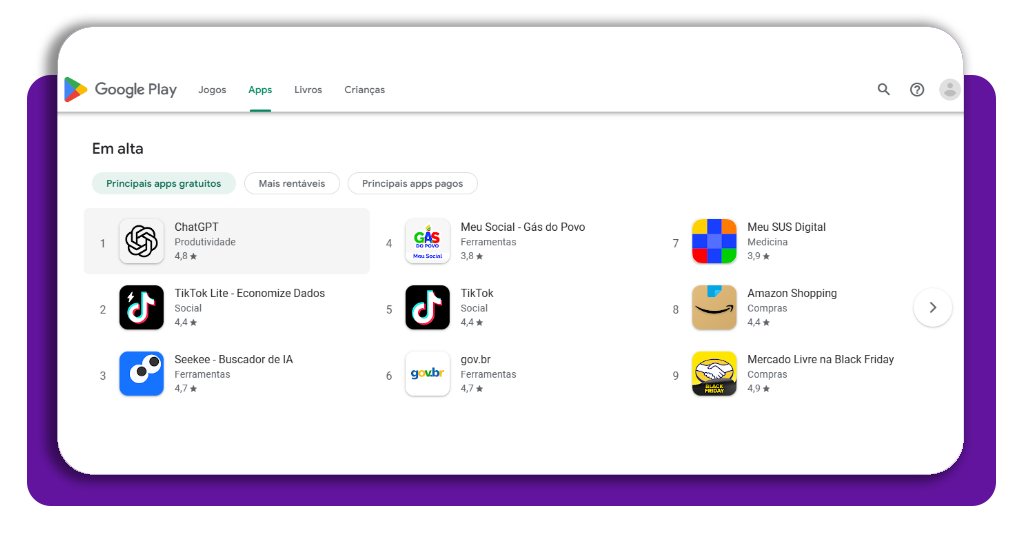Select the Principais apps pagos chip

[413, 183]
